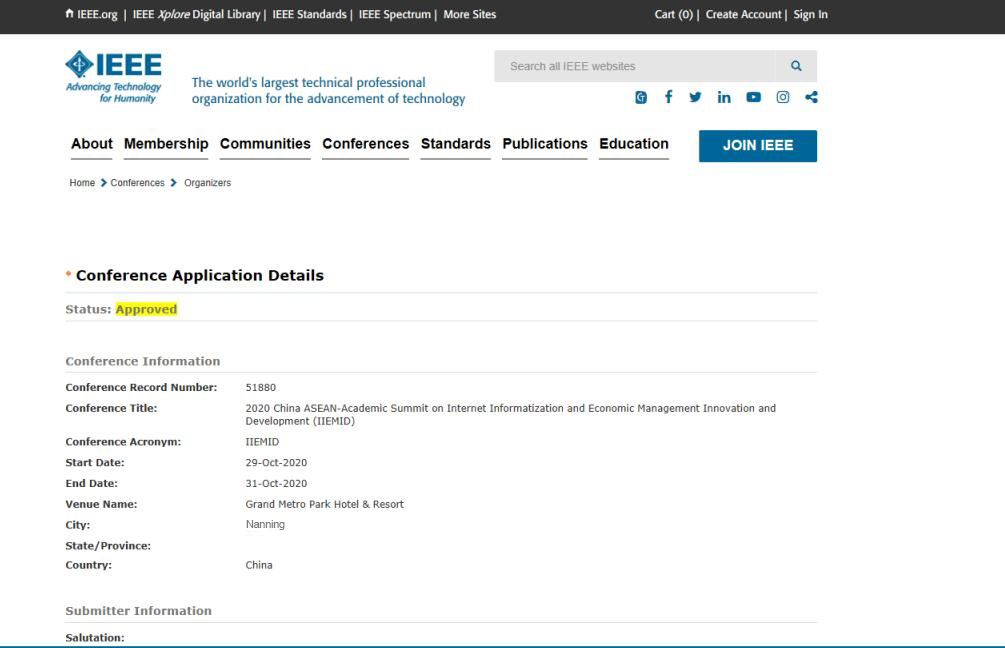Click the search magnifier icon
This screenshot has height=648, width=1005.
coord(796,66)
